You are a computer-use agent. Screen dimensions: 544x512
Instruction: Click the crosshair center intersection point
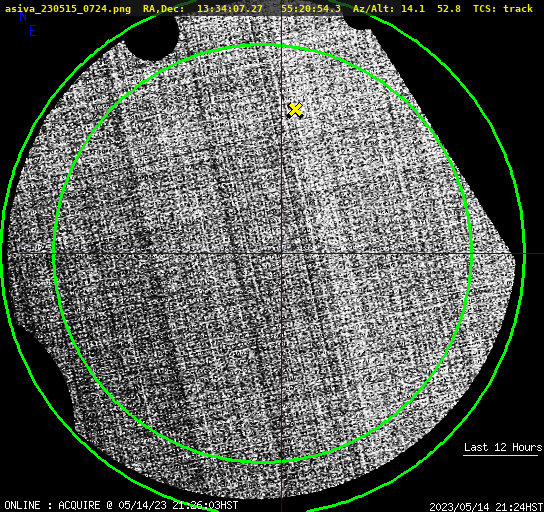point(281,254)
